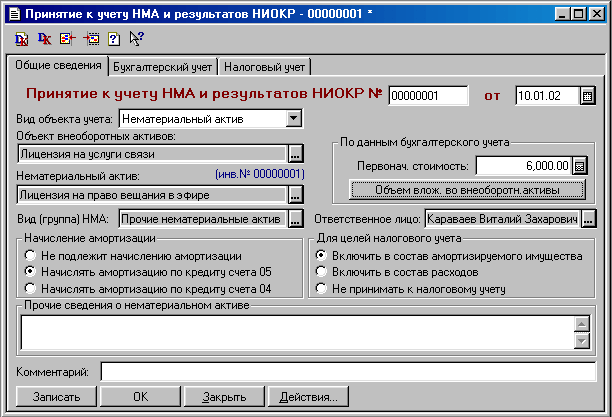Open the calendar picker beside the date field
The image size is (612, 417).
click(587, 96)
